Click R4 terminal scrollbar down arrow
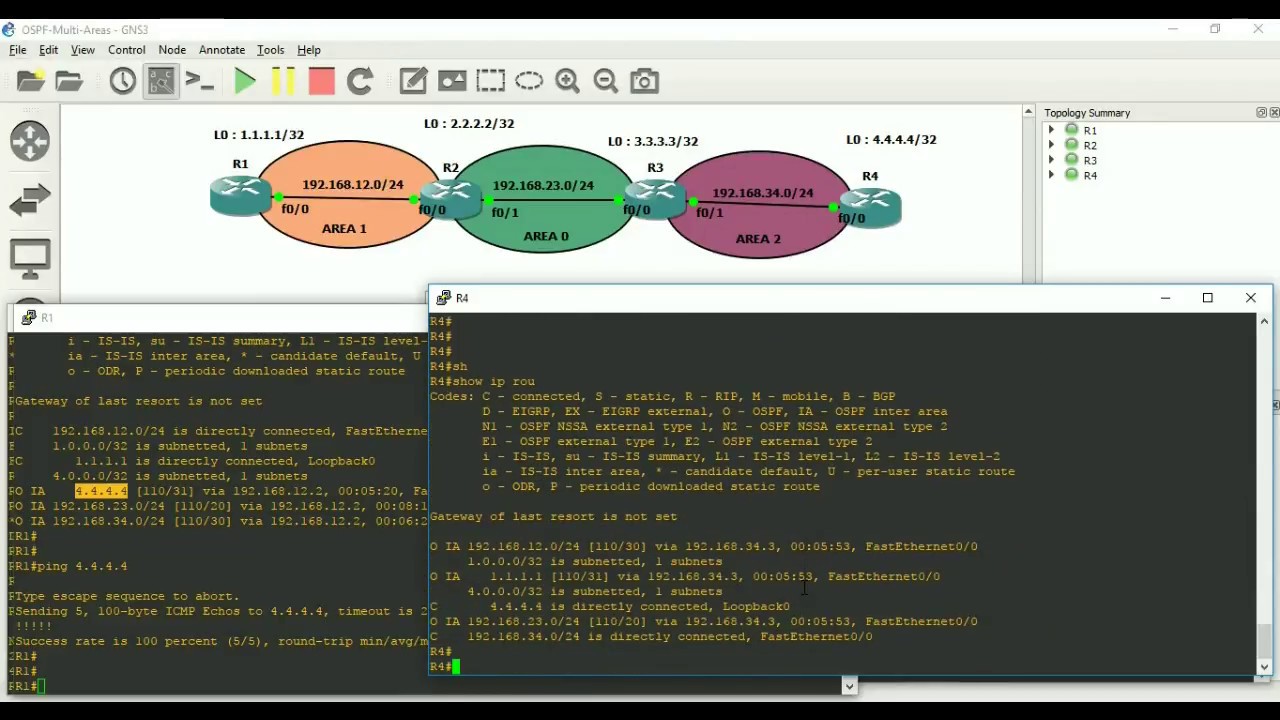 (x=1264, y=667)
